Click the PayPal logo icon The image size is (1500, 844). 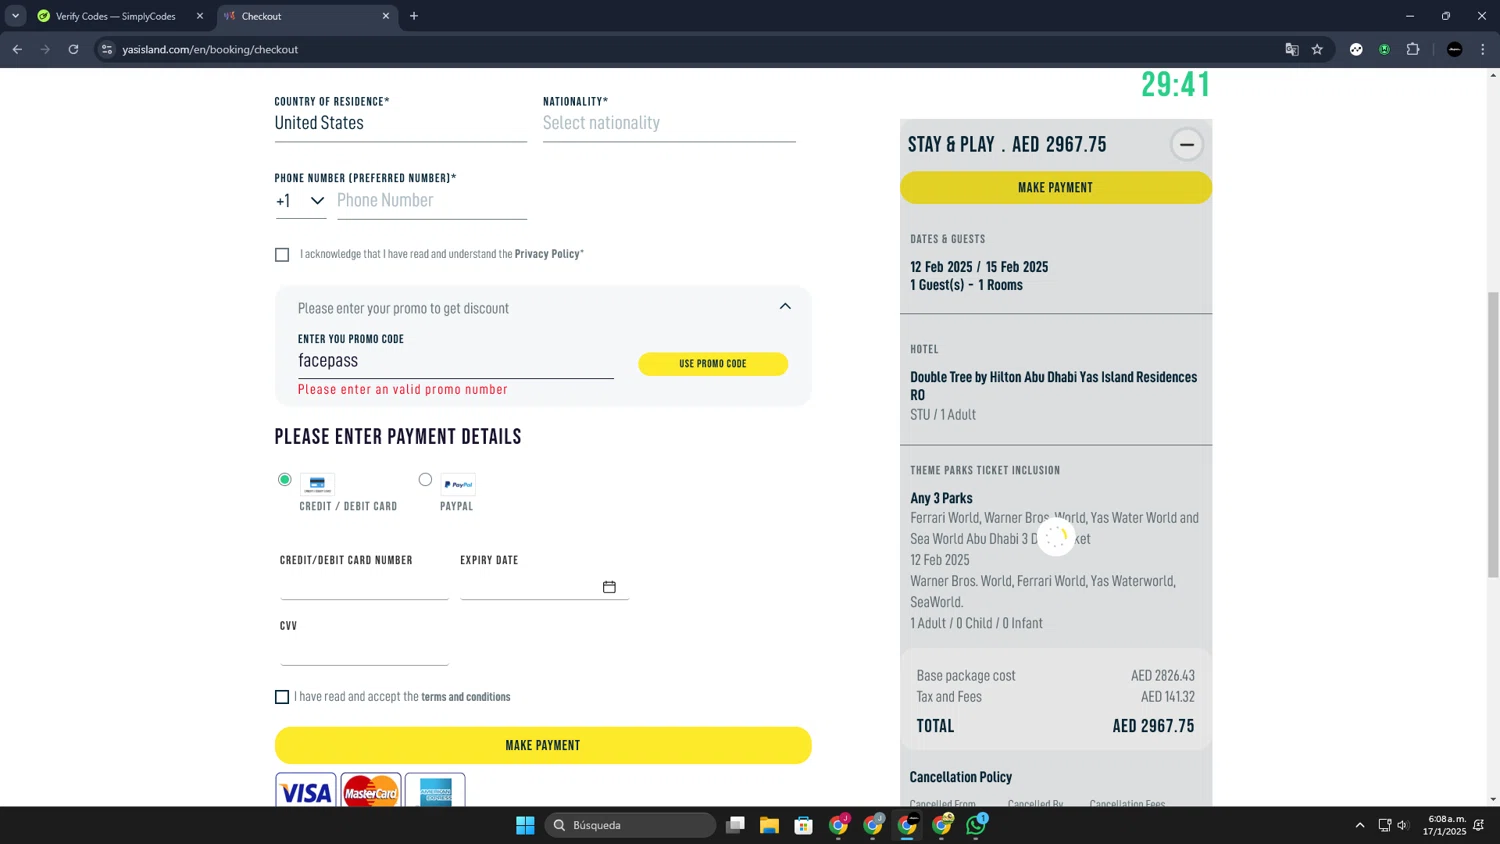458,484
